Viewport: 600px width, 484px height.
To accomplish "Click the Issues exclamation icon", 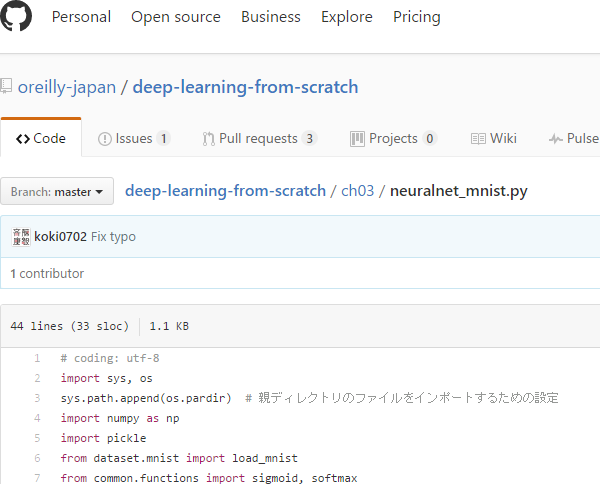I will click(x=104, y=139).
